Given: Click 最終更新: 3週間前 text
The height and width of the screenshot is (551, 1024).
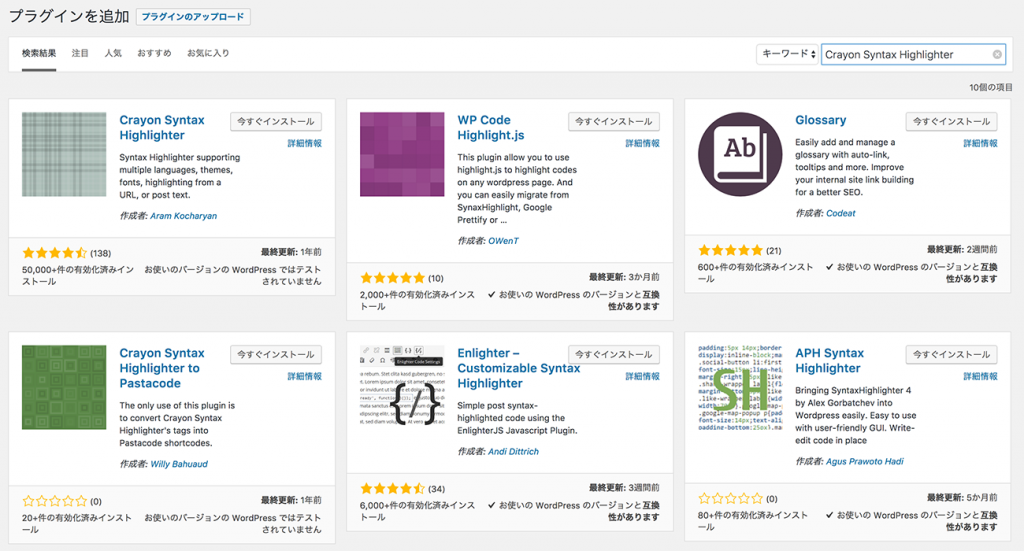Looking at the screenshot, I should pos(624,488).
